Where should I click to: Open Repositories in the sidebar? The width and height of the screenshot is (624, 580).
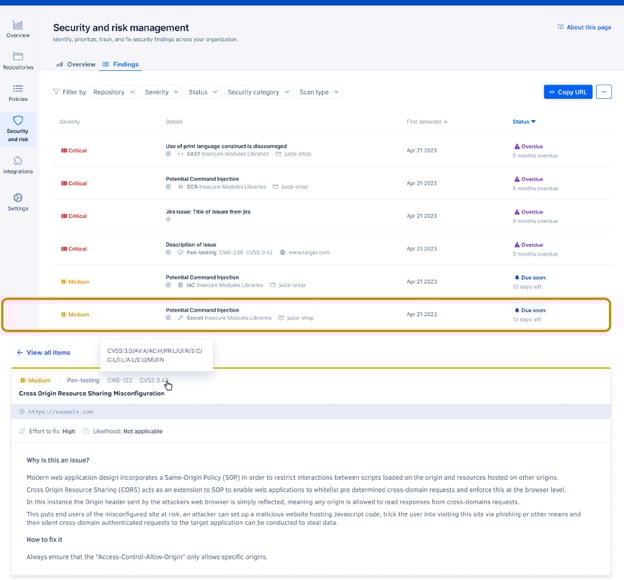(x=18, y=61)
